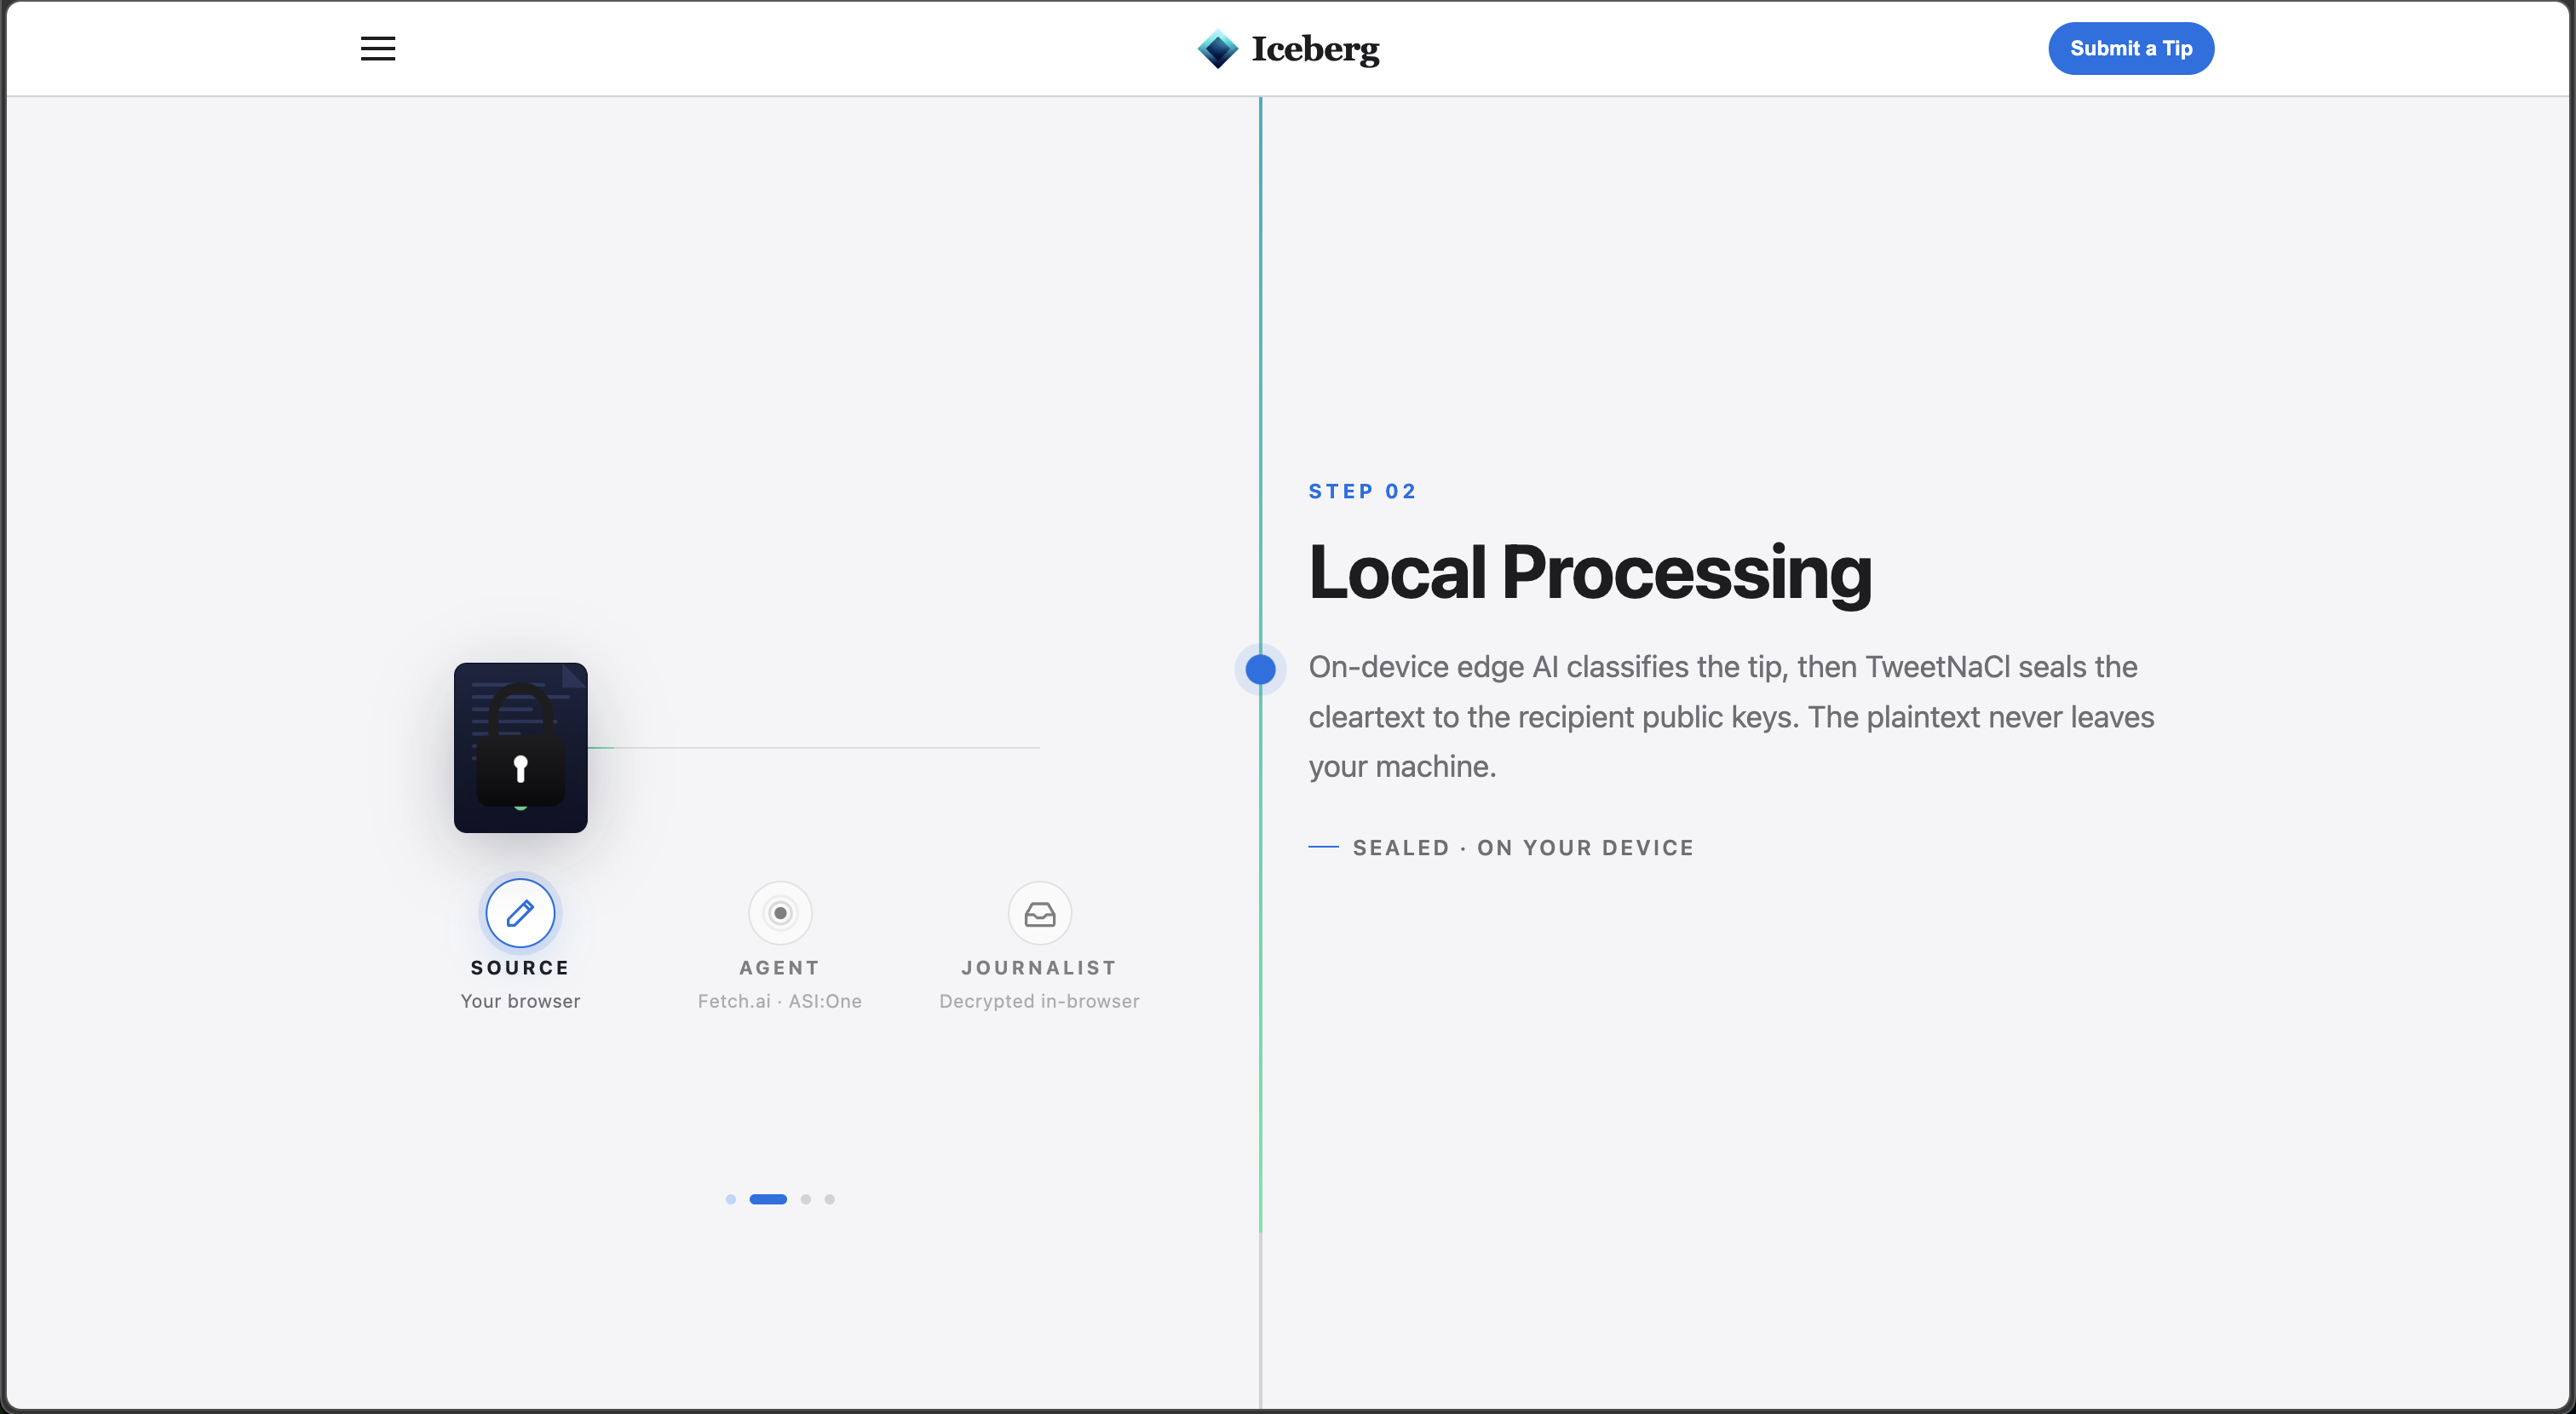The height and width of the screenshot is (1414, 2576).
Task: Click the JOURNALIST stage label
Action: point(1039,968)
